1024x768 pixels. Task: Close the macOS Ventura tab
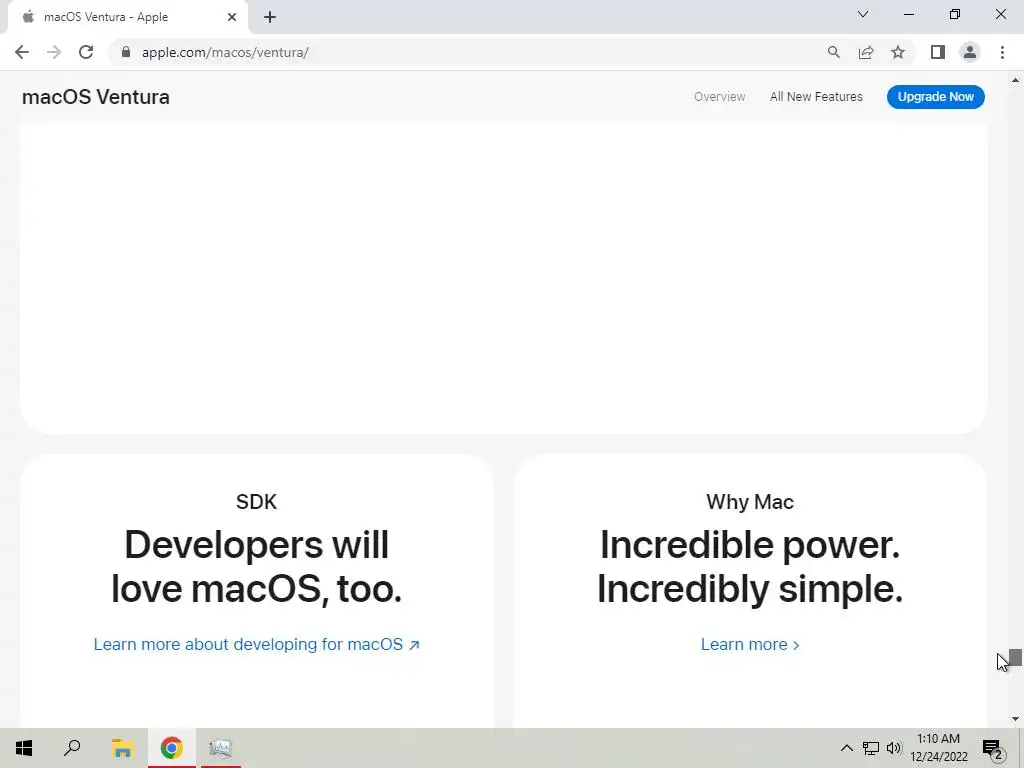(232, 17)
